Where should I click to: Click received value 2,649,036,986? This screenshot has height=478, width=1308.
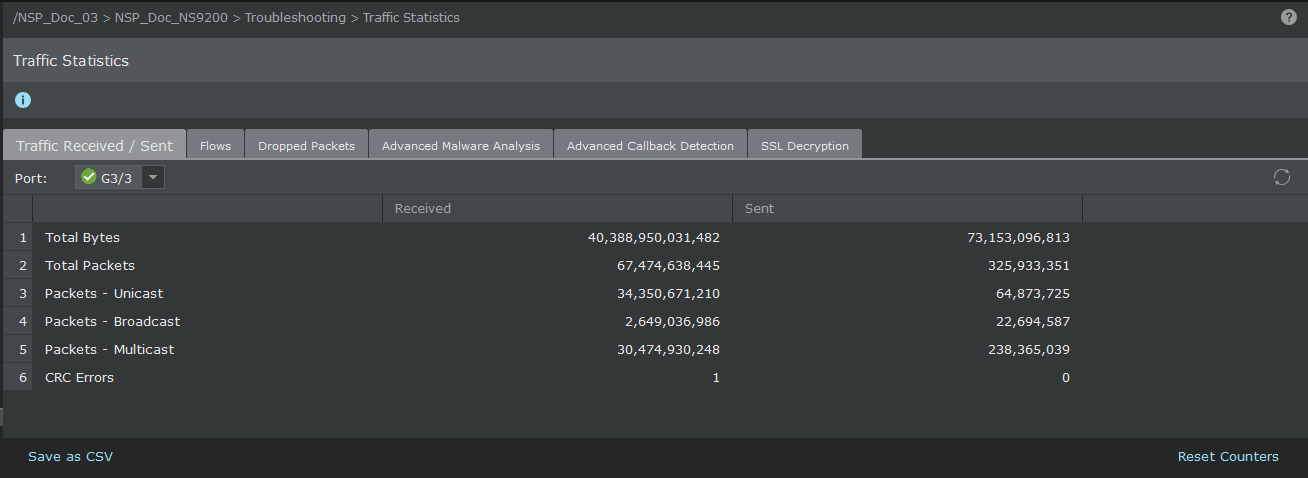(x=673, y=322)
